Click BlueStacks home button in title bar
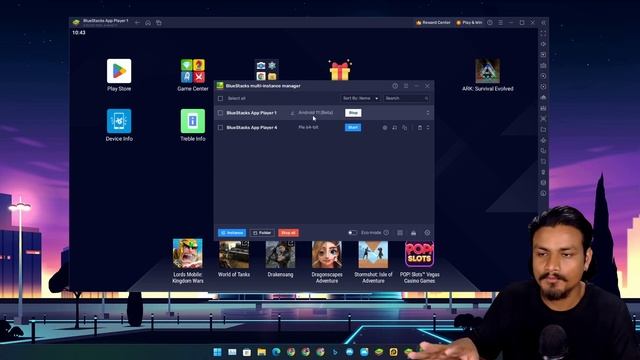The image size is (640, 360). coord(148,23)
